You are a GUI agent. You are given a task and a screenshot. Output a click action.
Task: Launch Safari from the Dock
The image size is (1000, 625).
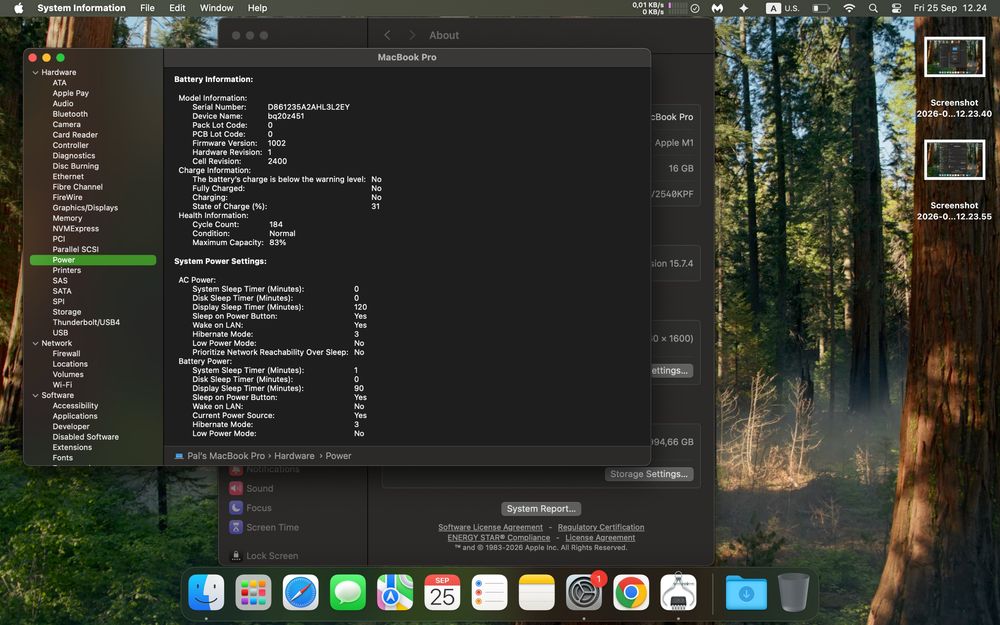300,592
